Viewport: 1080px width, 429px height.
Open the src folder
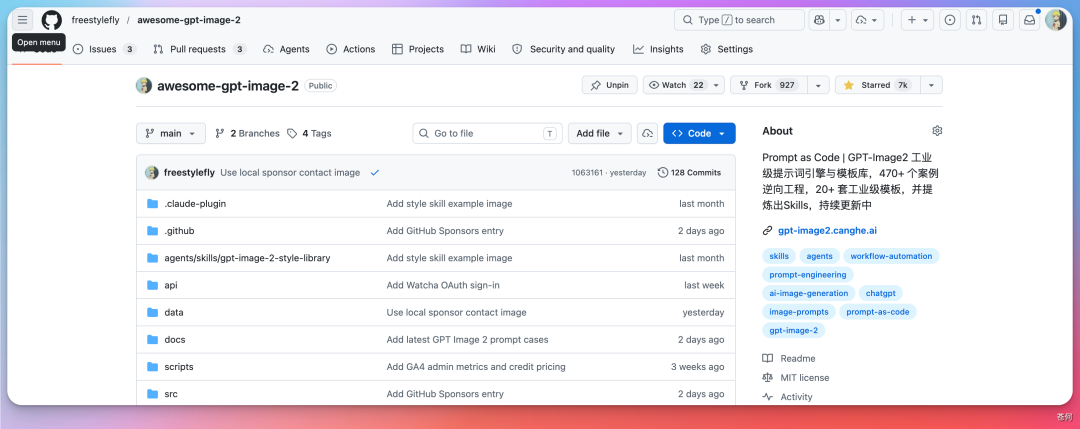pos(171,394)
